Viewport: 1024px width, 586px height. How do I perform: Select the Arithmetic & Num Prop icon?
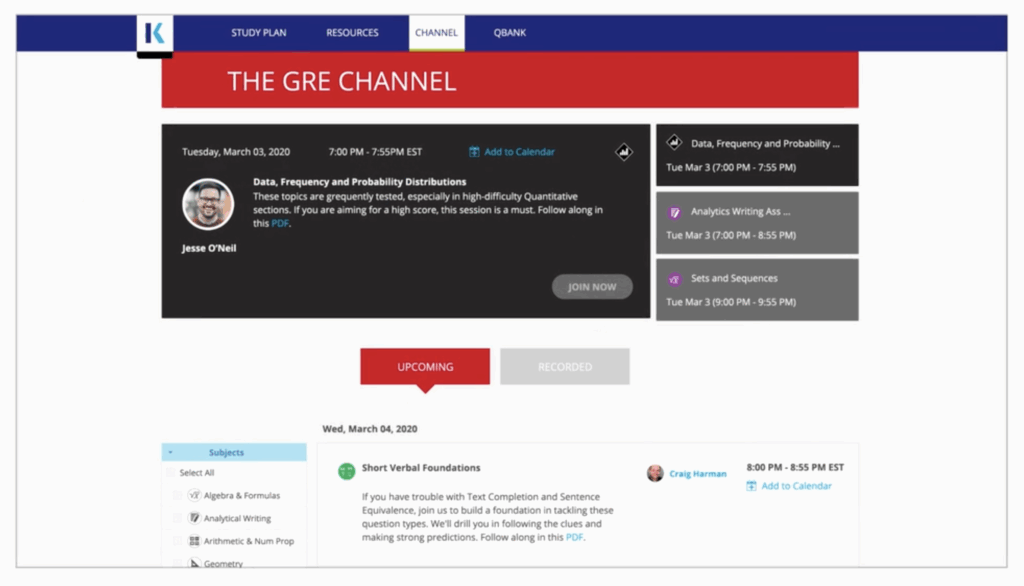[195, 541]
